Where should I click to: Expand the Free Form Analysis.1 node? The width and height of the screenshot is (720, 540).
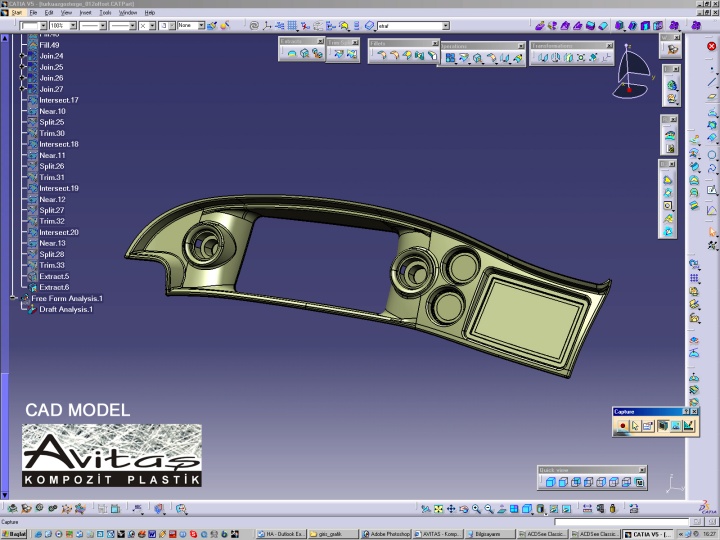coord(13,298)
